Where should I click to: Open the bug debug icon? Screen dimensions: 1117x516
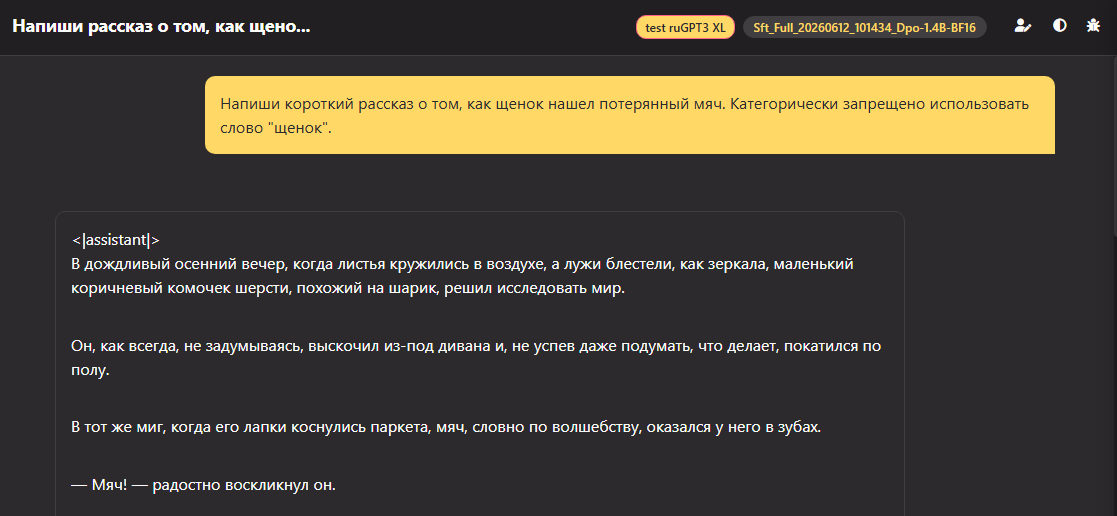[1093, 26]
